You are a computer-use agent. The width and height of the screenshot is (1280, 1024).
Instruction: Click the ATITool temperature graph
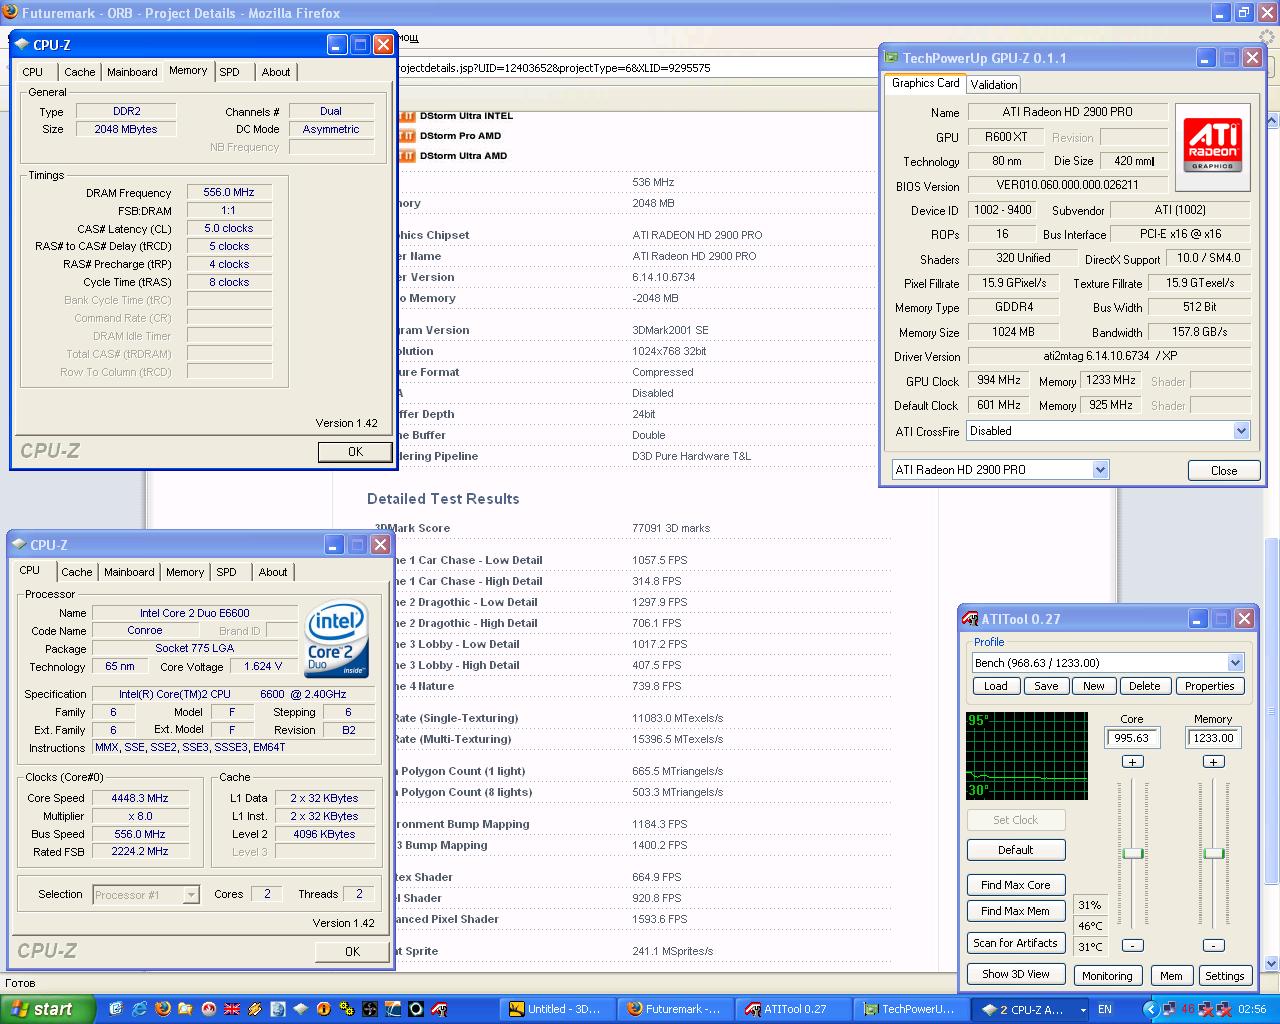(1027, 756)
